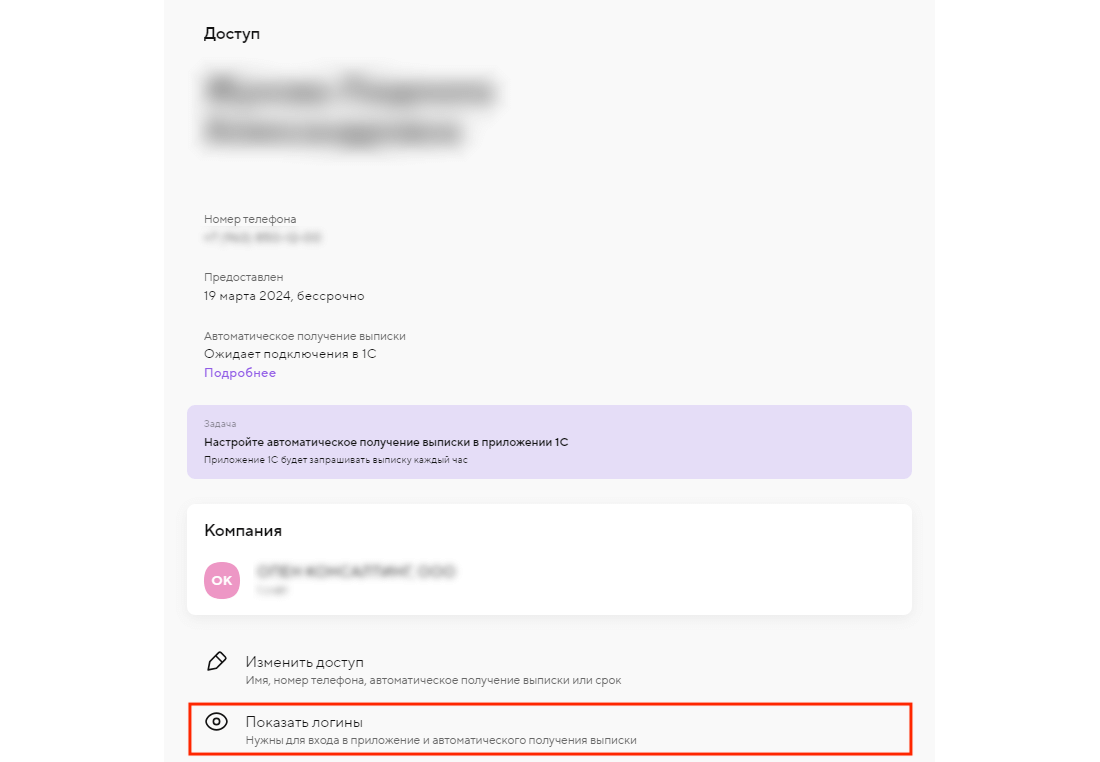The height and width of the screenshot is (762, 1100).
Task: Click the pink OK company avatar
Action: coord(222,580)
